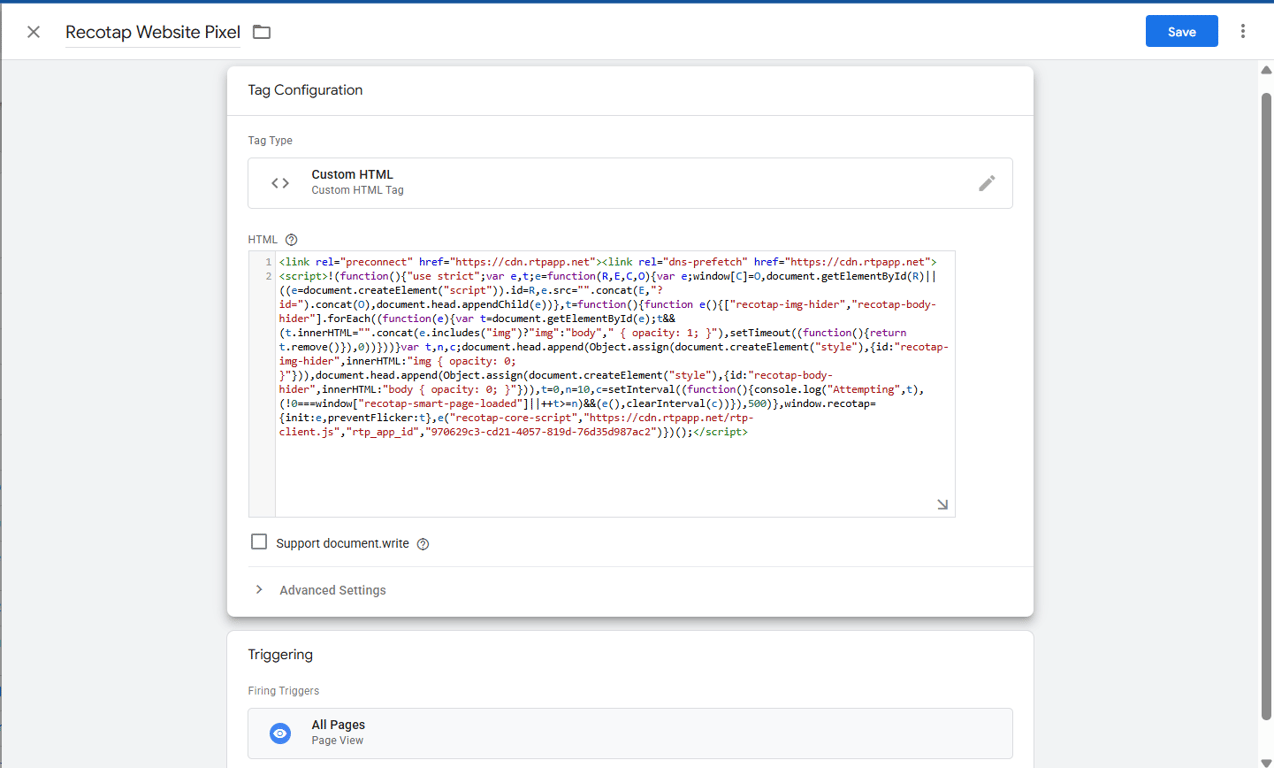Click the Tag Type label

(270, 141)
